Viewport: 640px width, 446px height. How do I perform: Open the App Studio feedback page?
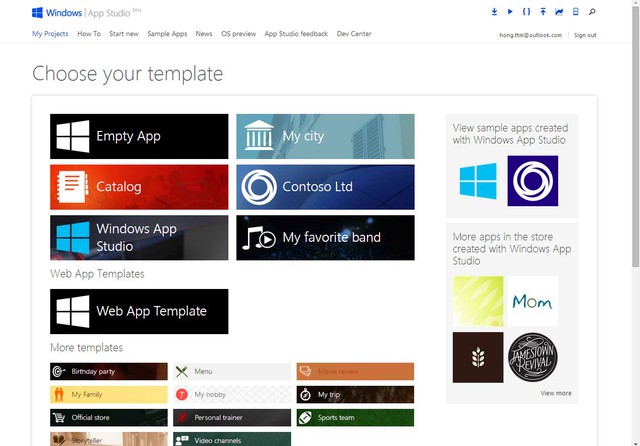(296, 34)
